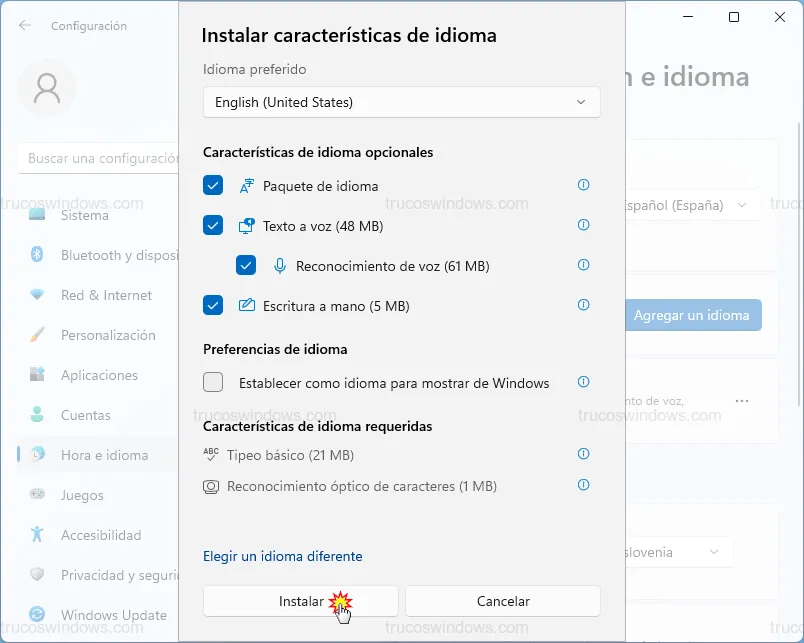Open the Slovenia region dropdown
Viewport: 804px width, 643px height.
point(675,552)
